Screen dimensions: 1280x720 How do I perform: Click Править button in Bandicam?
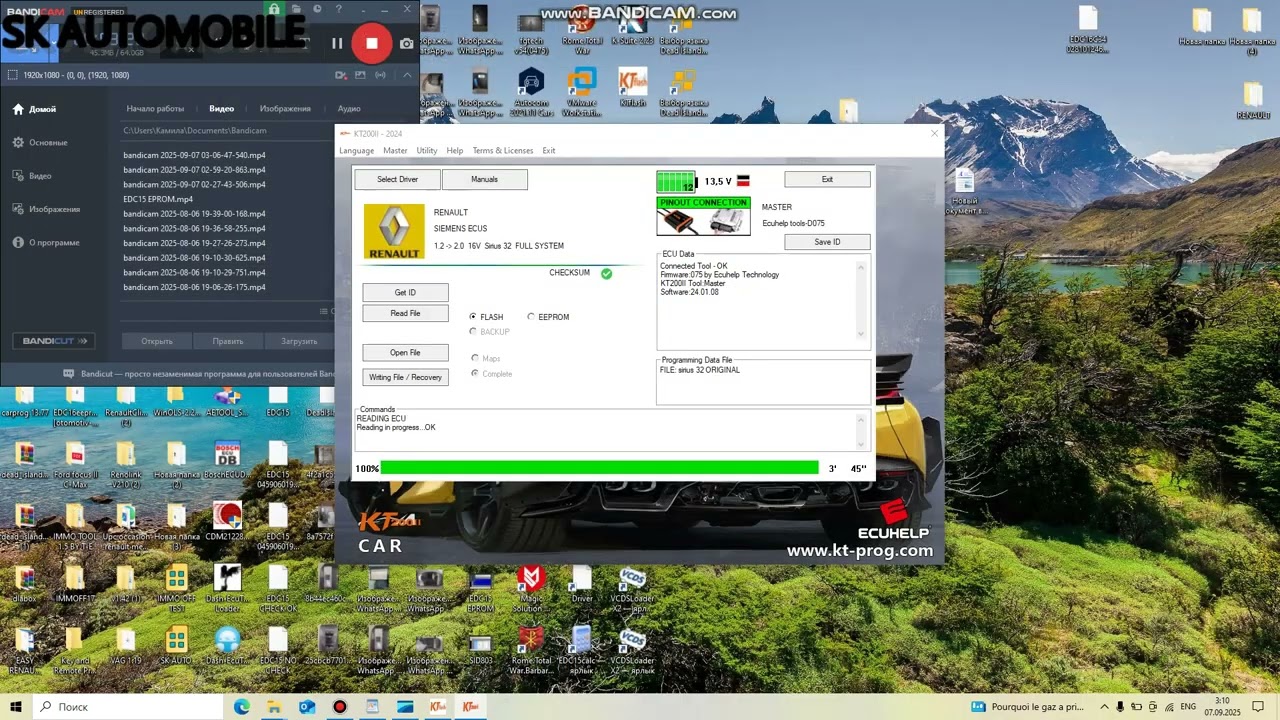pyautogui.click(x=227, y=341)
